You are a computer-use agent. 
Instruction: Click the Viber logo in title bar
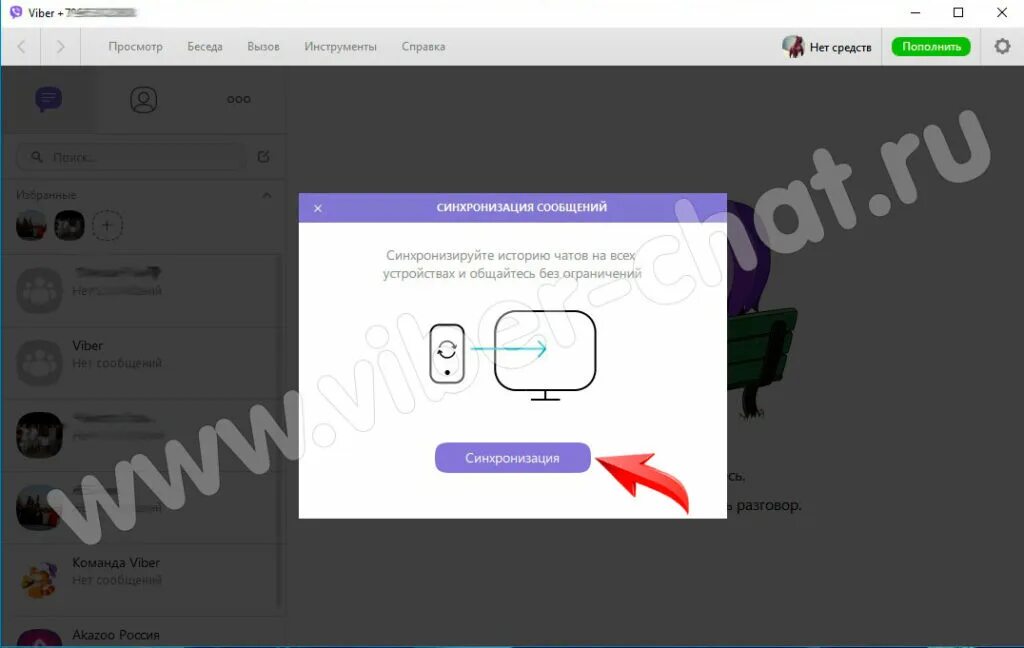coord(16,12)
